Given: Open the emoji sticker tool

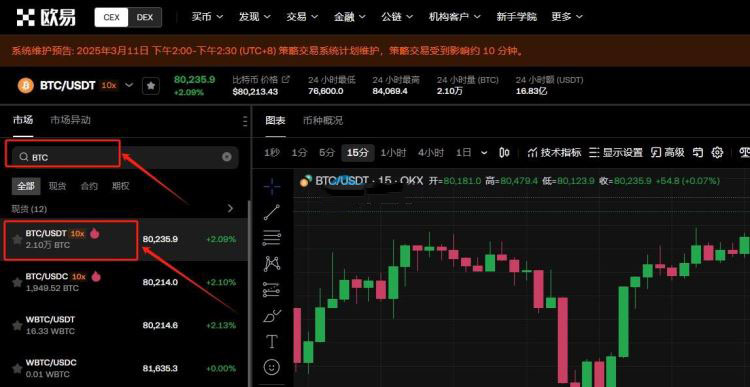Looking at the screenshot, I should 272,367.
